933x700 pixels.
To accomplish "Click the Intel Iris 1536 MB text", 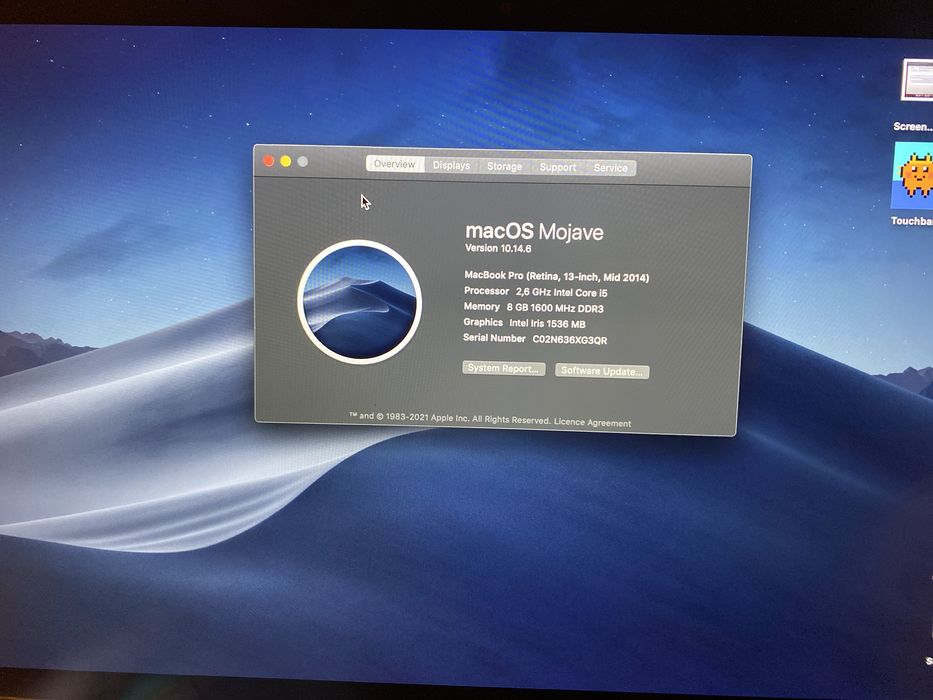I will click(547, 324).
